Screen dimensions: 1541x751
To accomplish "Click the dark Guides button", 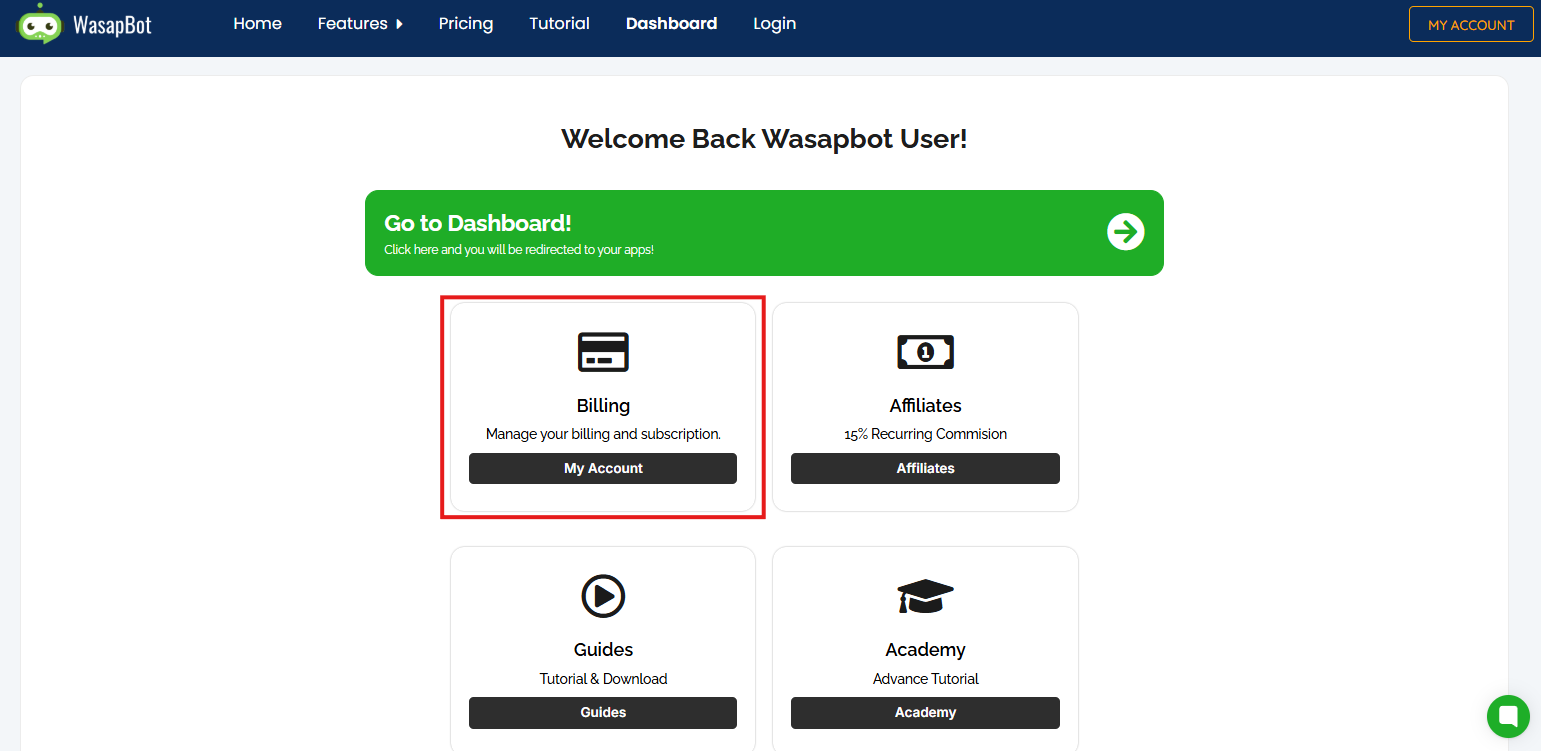I will click(x=603, y=712).
